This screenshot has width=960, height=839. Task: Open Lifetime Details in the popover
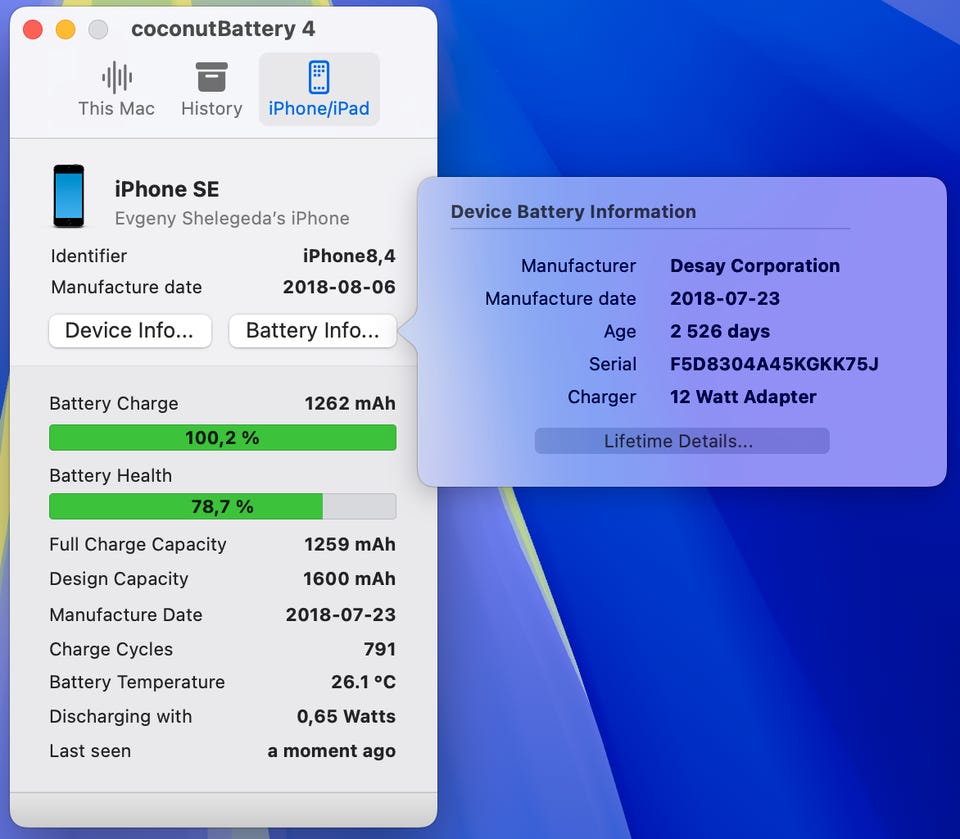point(681,441)
